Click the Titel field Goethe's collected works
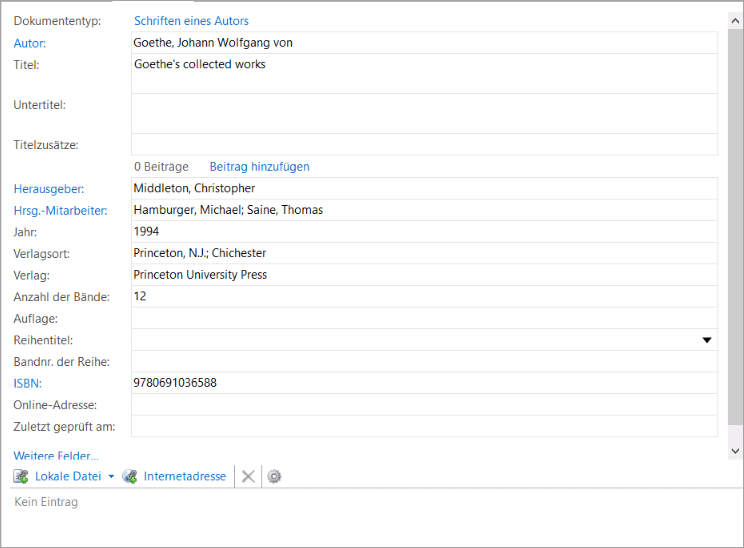Viewport: 744px width, 548px height. (424, 74)
